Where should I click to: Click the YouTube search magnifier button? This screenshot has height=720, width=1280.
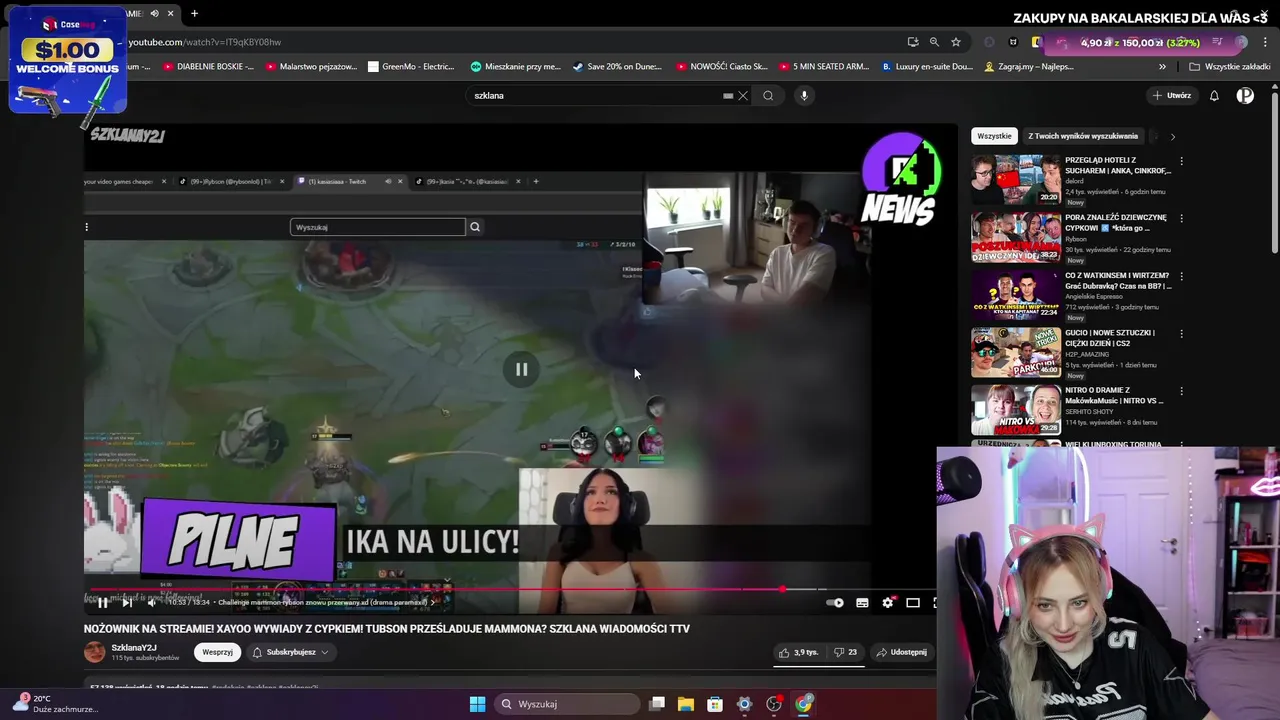pos(768,96)
